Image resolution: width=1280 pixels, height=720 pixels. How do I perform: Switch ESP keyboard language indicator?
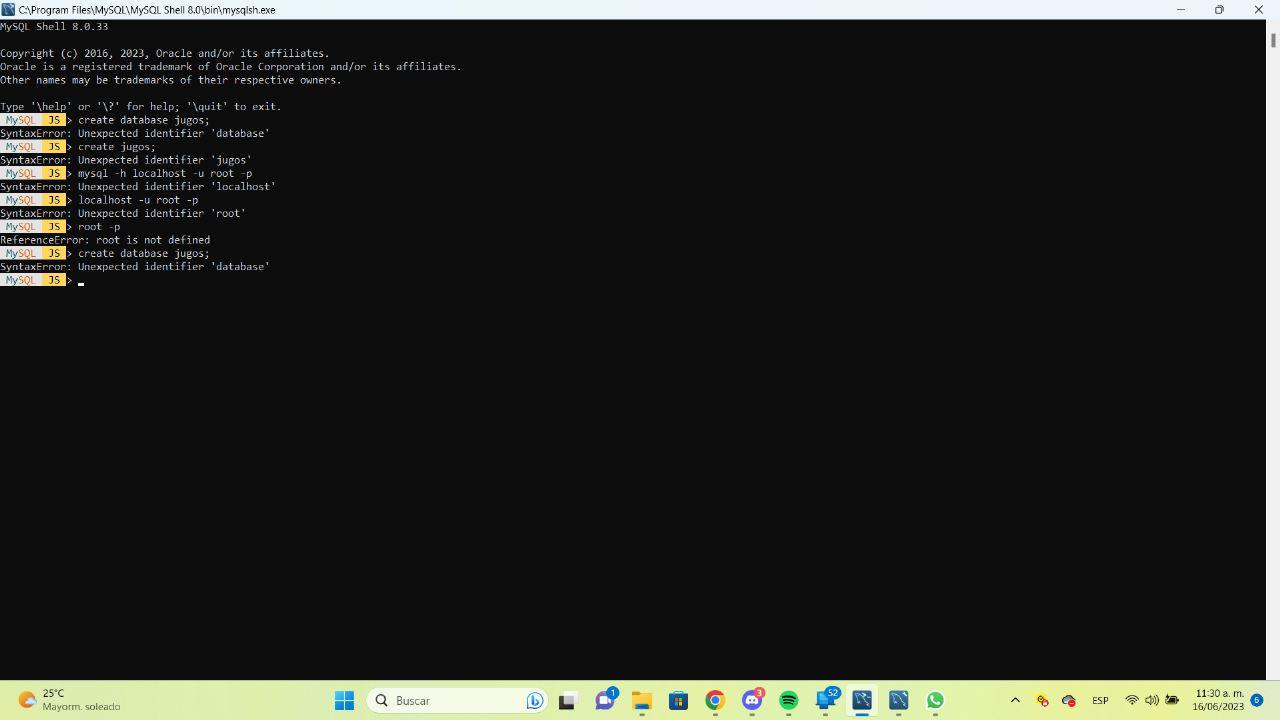pyautogui.click(x=1100, y=700)
